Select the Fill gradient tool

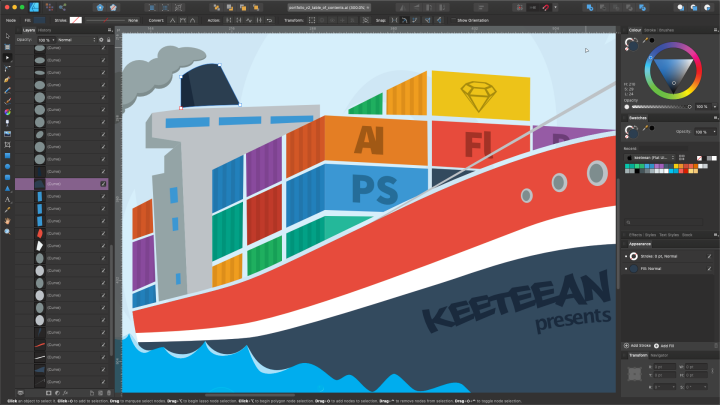tap(7, 112)
